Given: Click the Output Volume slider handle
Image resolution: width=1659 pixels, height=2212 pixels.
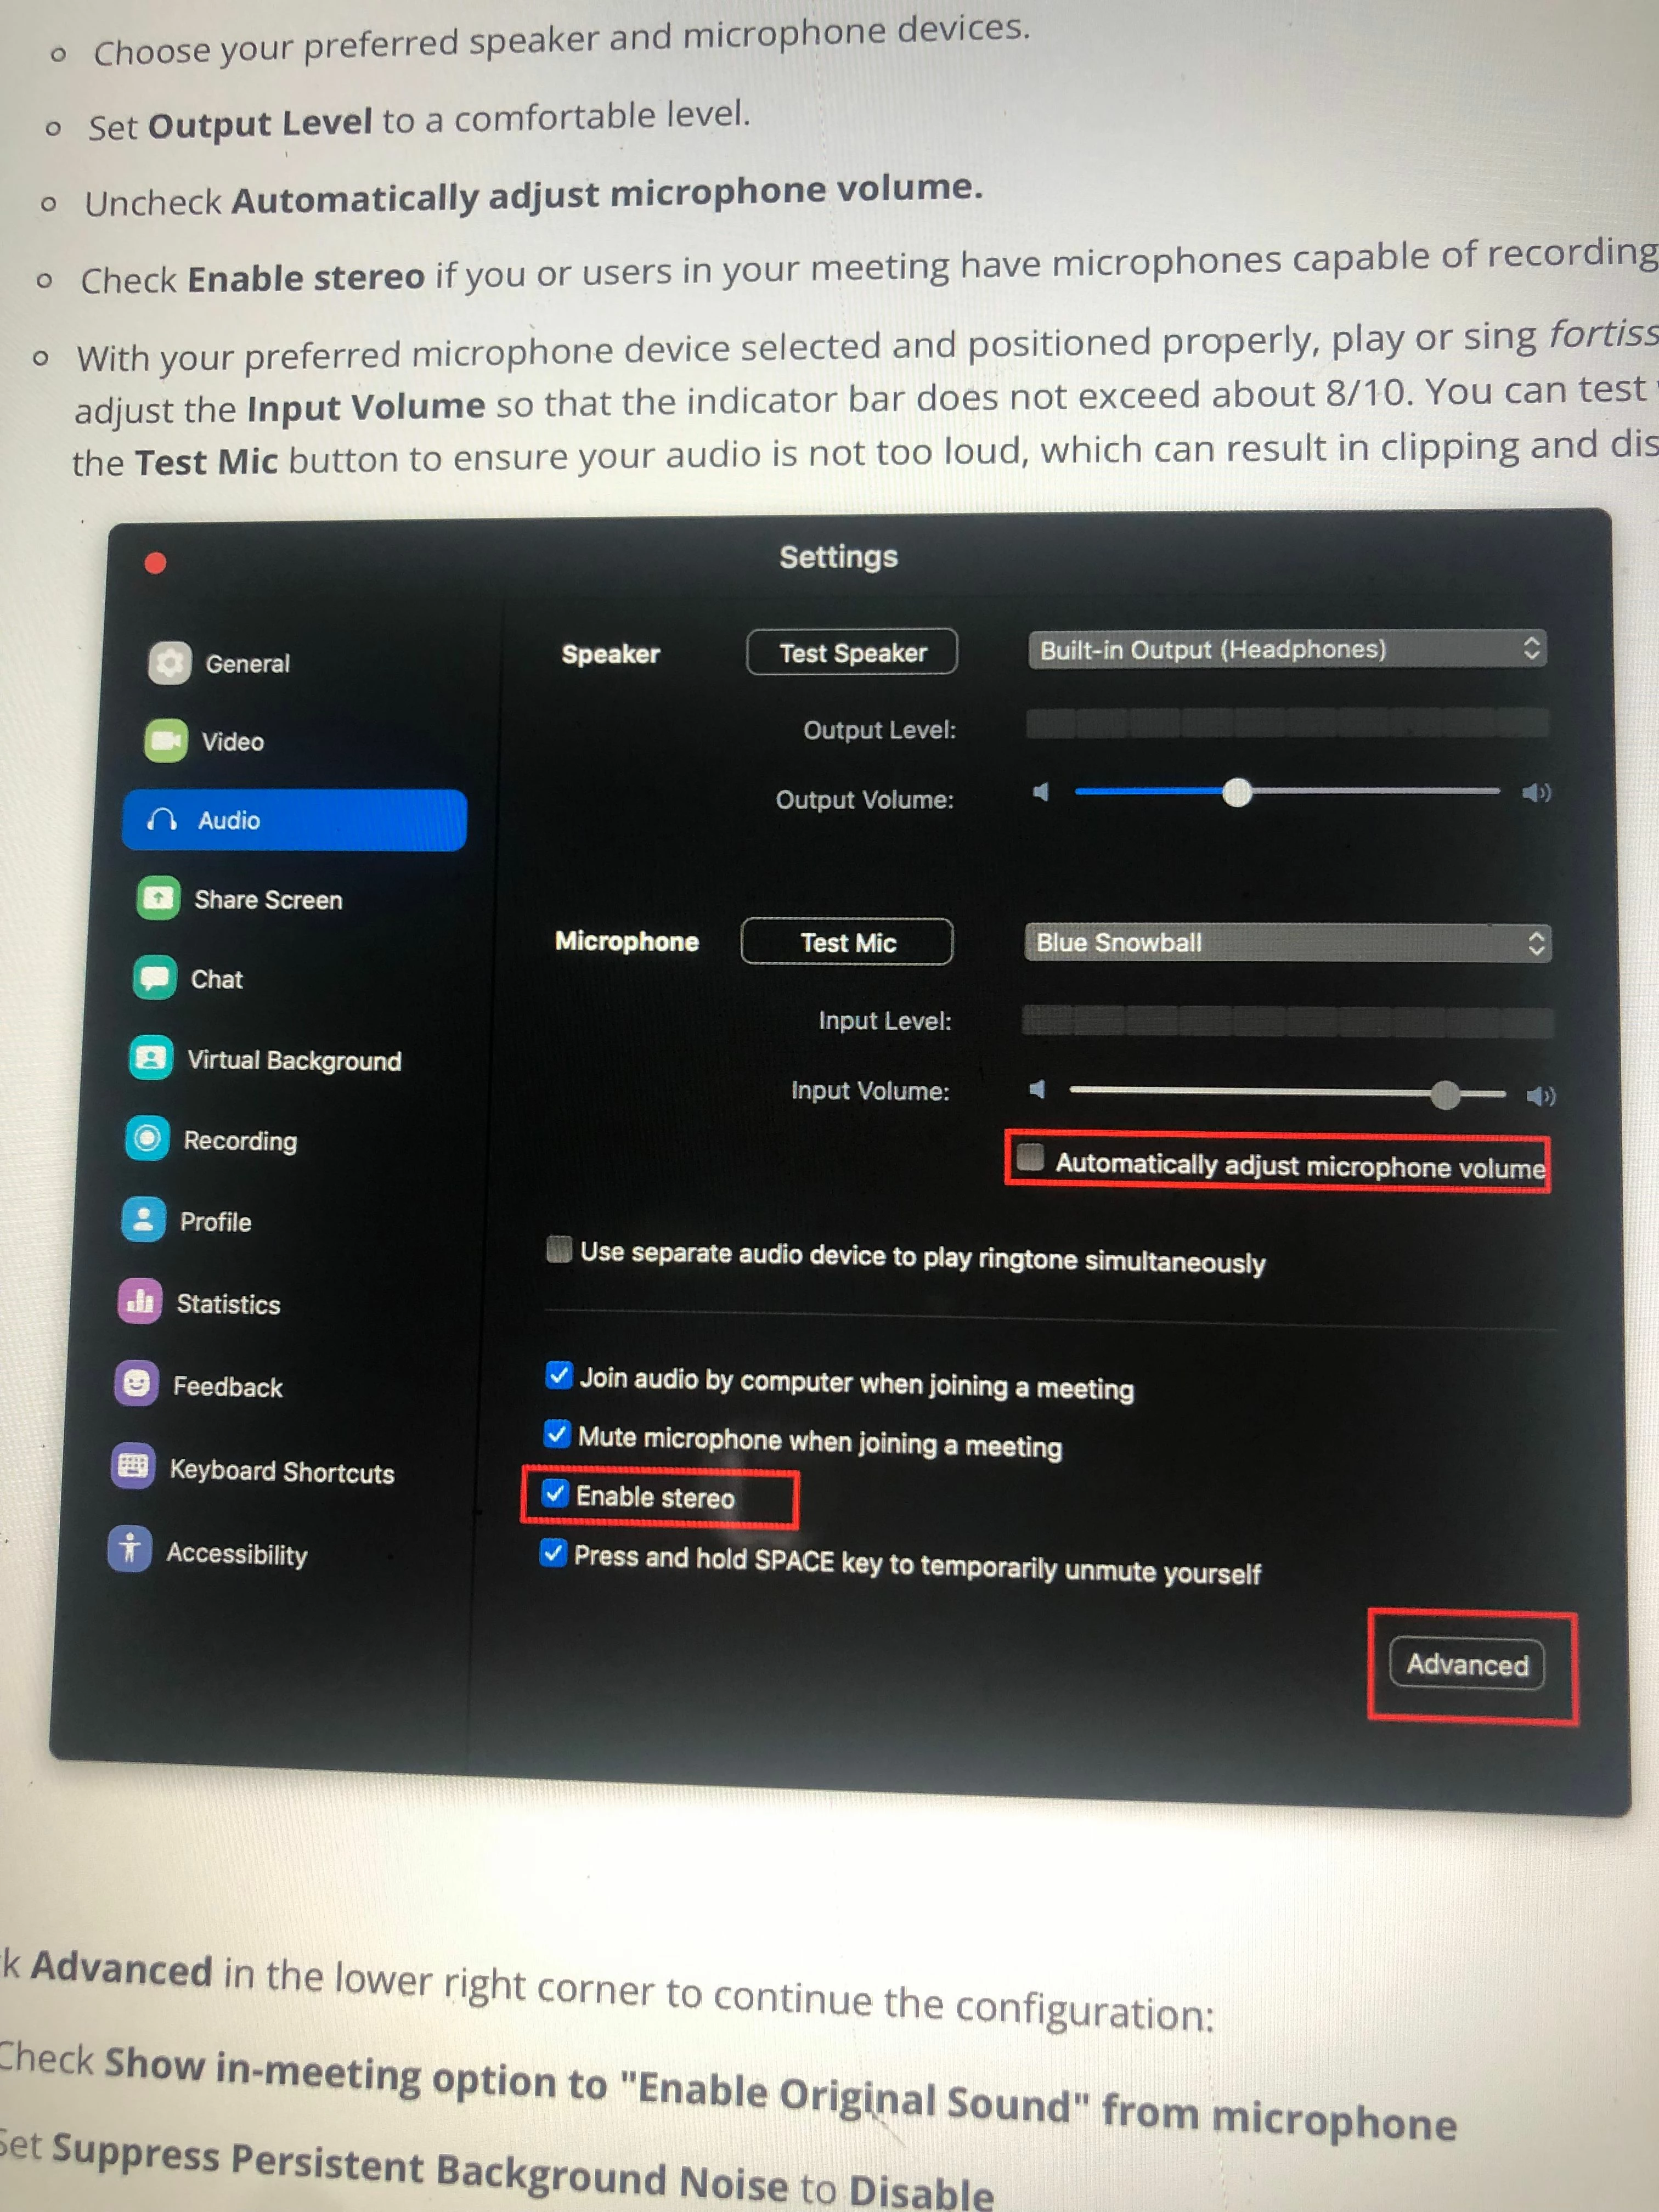Looking at the screenshot, I should pyautogui.click(x=1237, y=792).
